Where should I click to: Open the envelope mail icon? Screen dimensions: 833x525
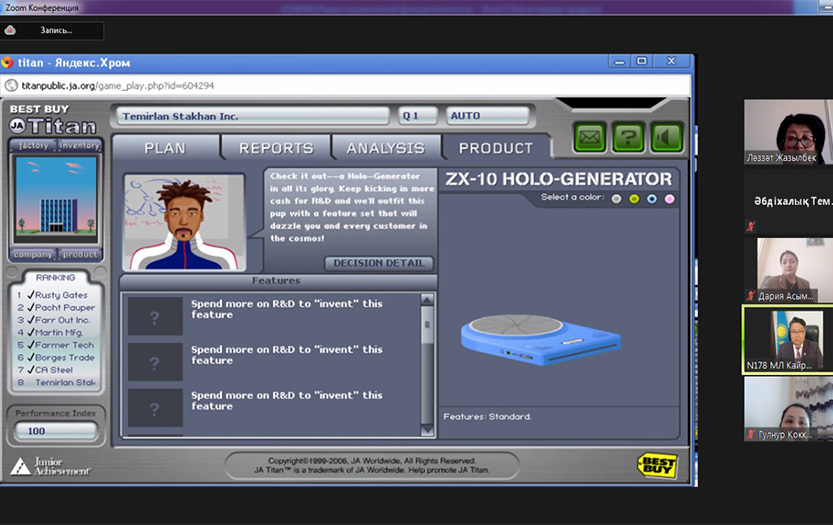pyautogui.click(x=590, y=137)
